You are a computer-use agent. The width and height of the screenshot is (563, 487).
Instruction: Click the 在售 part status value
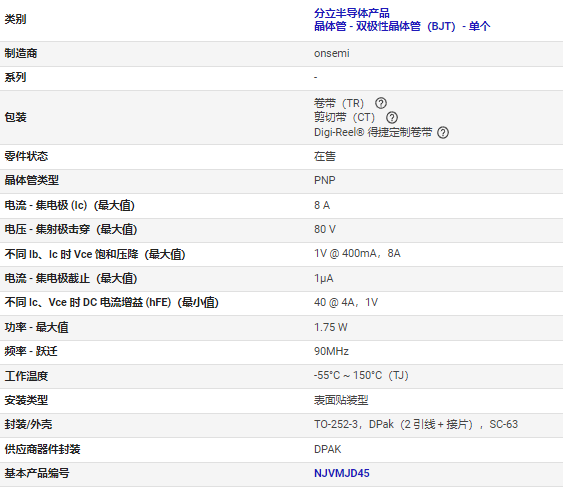pos(325,156)
